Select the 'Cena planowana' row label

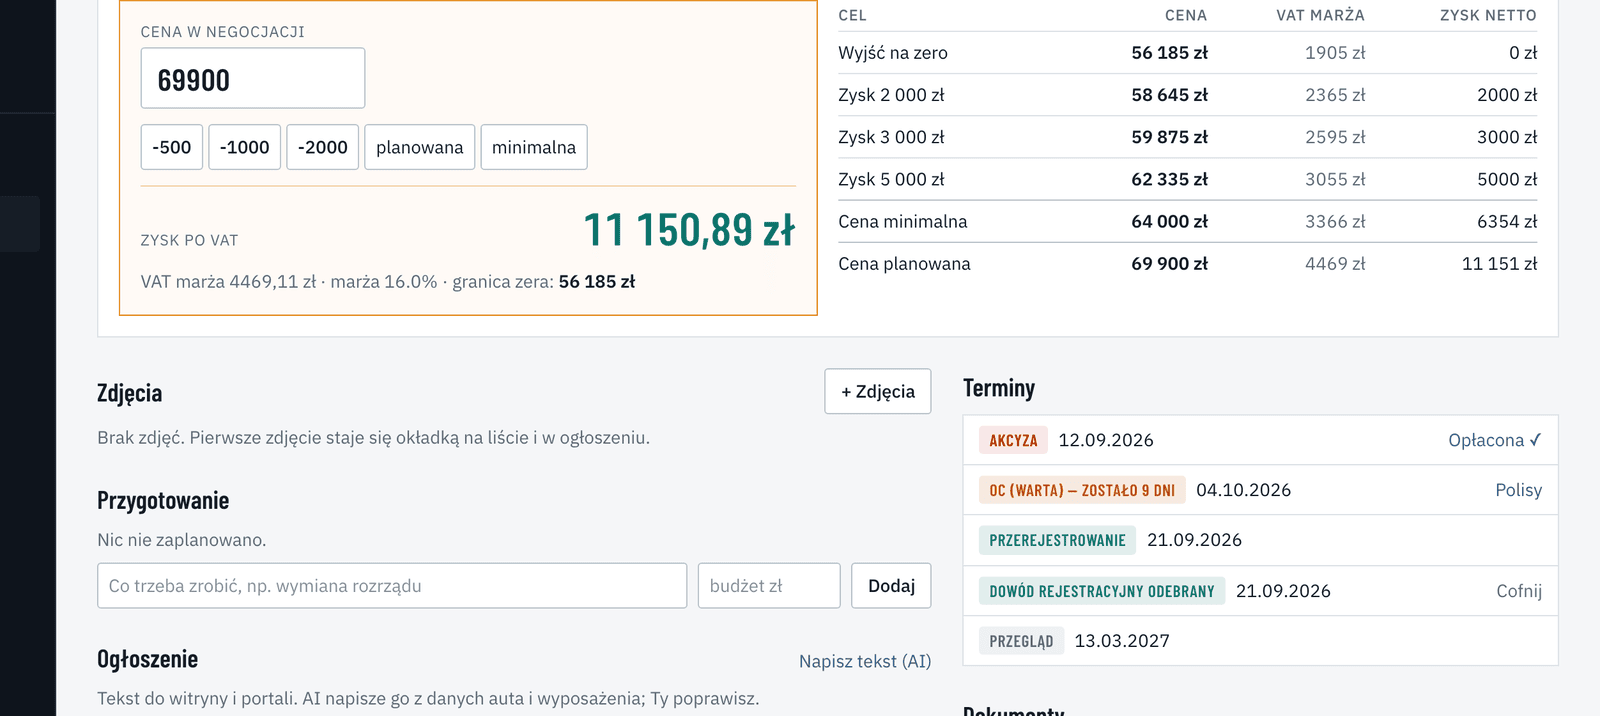pyautogui.click(x=904, y=264)
